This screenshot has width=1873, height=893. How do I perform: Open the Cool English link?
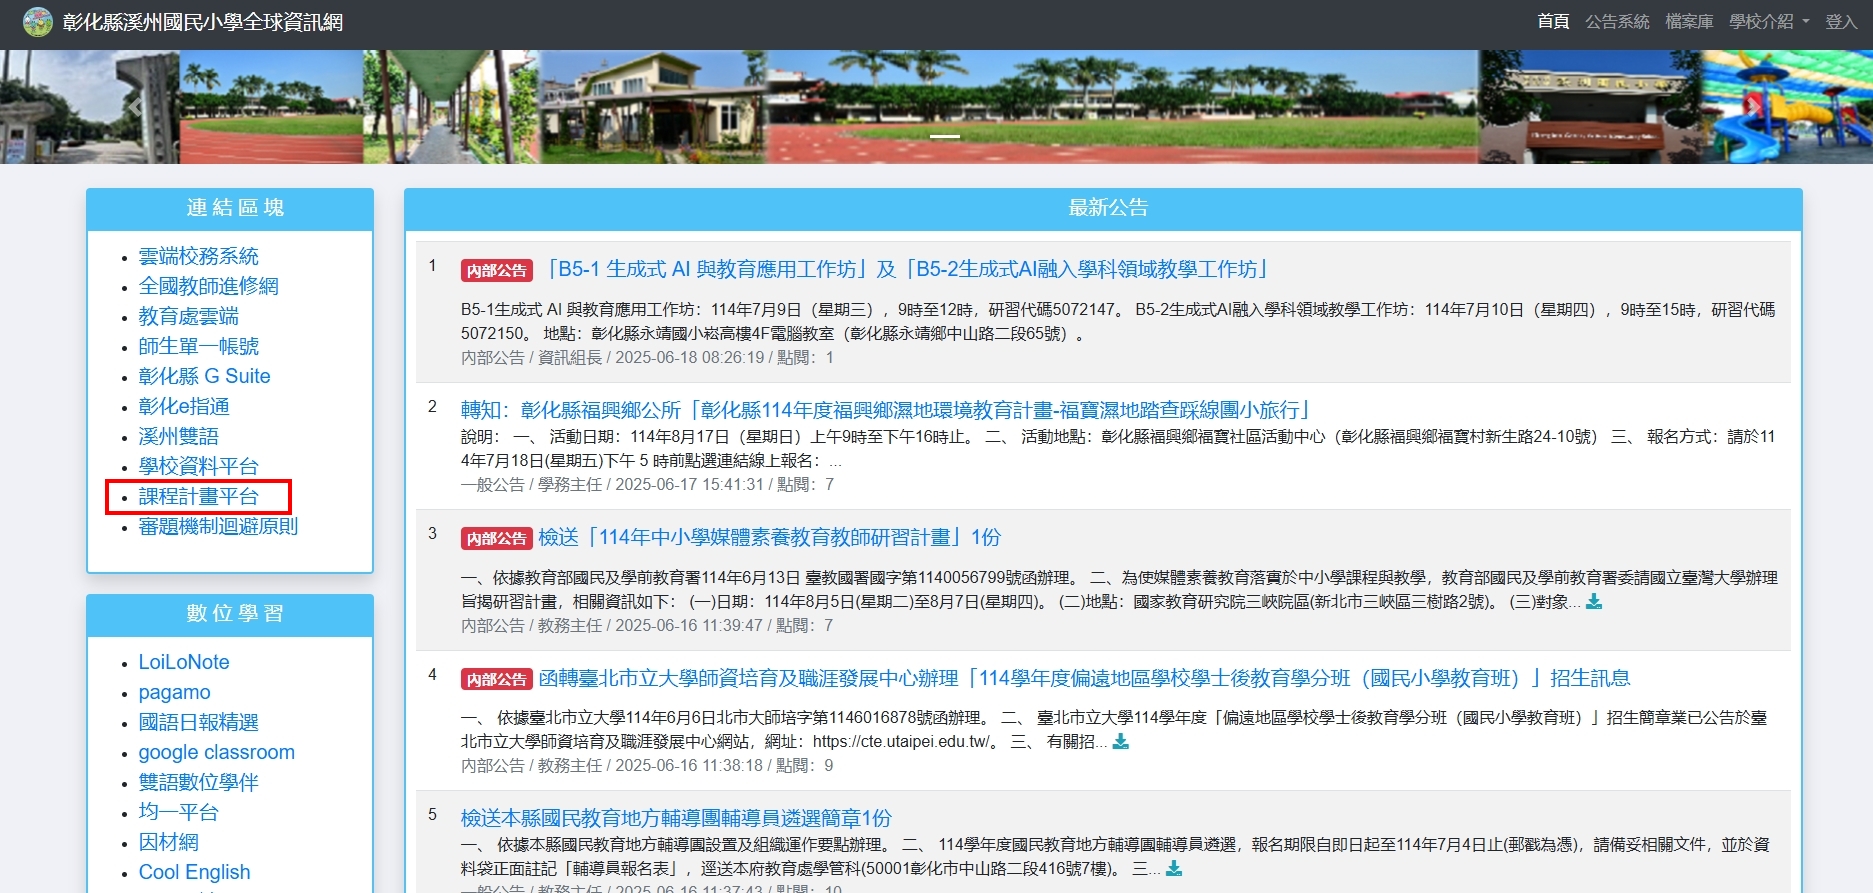point(194,872)
